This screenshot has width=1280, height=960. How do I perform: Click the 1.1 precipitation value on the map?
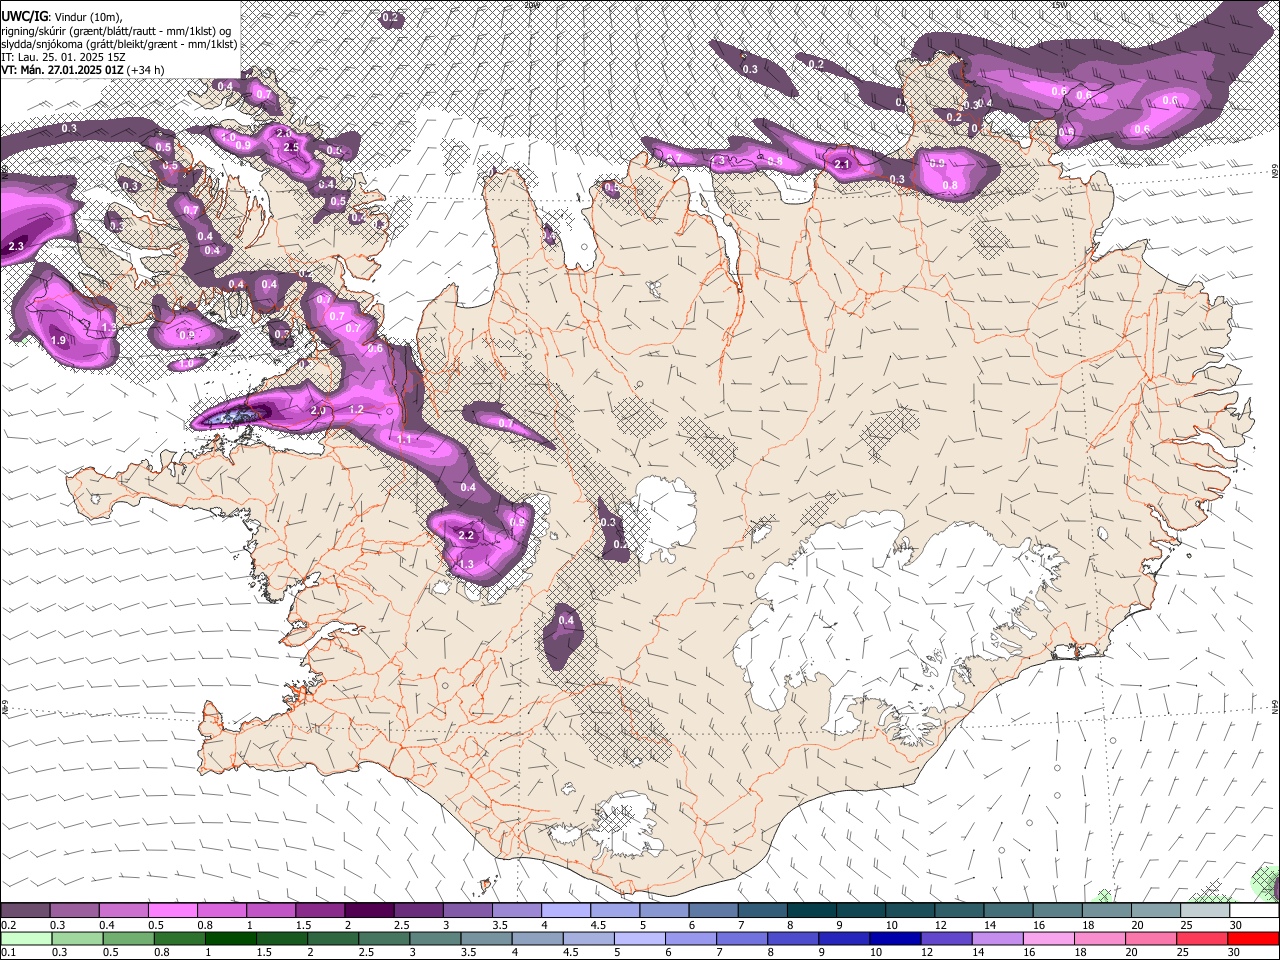pyautogui.click(x=405, y=439)
